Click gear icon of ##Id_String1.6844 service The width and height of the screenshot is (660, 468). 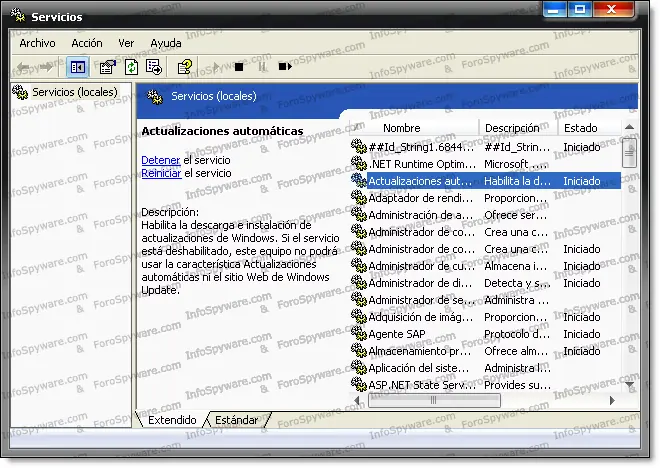pyautogui.click(x=359, y=146)
